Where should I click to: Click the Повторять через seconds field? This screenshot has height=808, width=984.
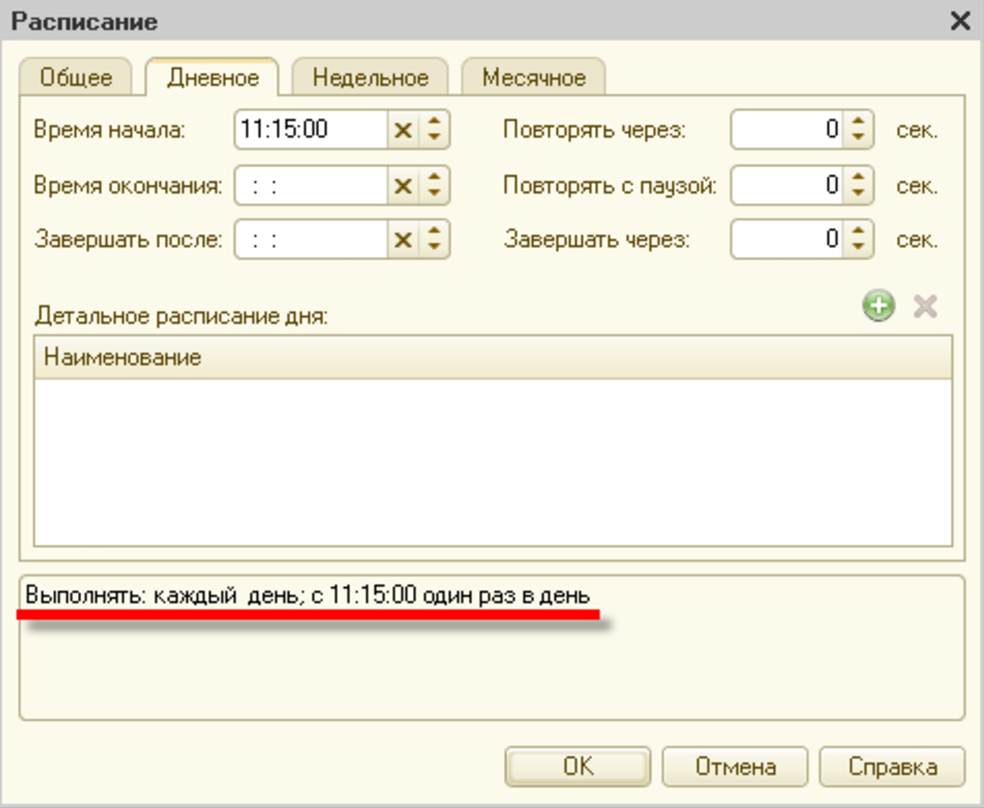(x=788, y=130)
